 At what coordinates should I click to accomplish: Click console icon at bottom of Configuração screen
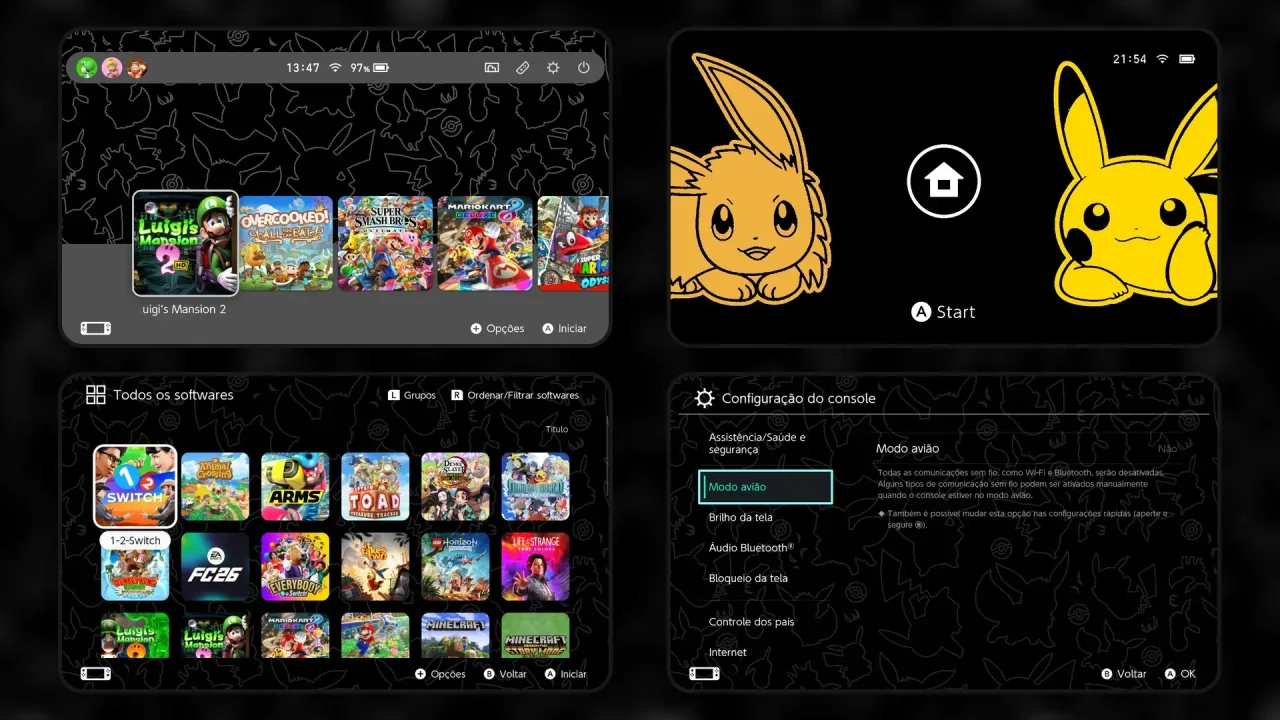(705, 673)
